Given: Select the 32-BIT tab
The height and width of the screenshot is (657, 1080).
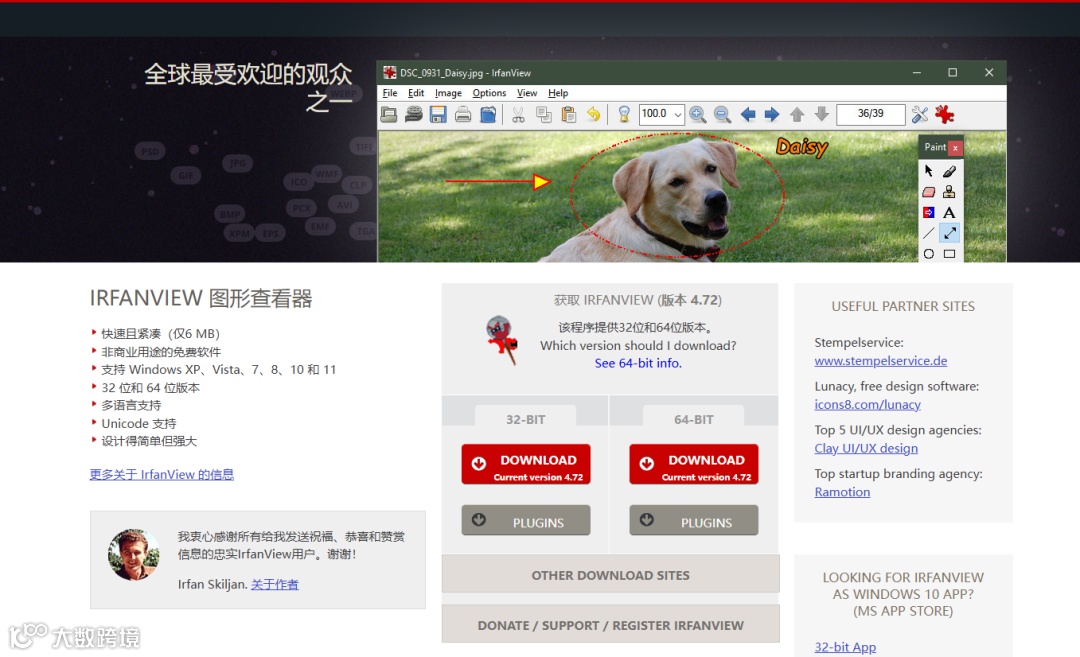Looking at the screenshot, I should [x=526, y=419].
